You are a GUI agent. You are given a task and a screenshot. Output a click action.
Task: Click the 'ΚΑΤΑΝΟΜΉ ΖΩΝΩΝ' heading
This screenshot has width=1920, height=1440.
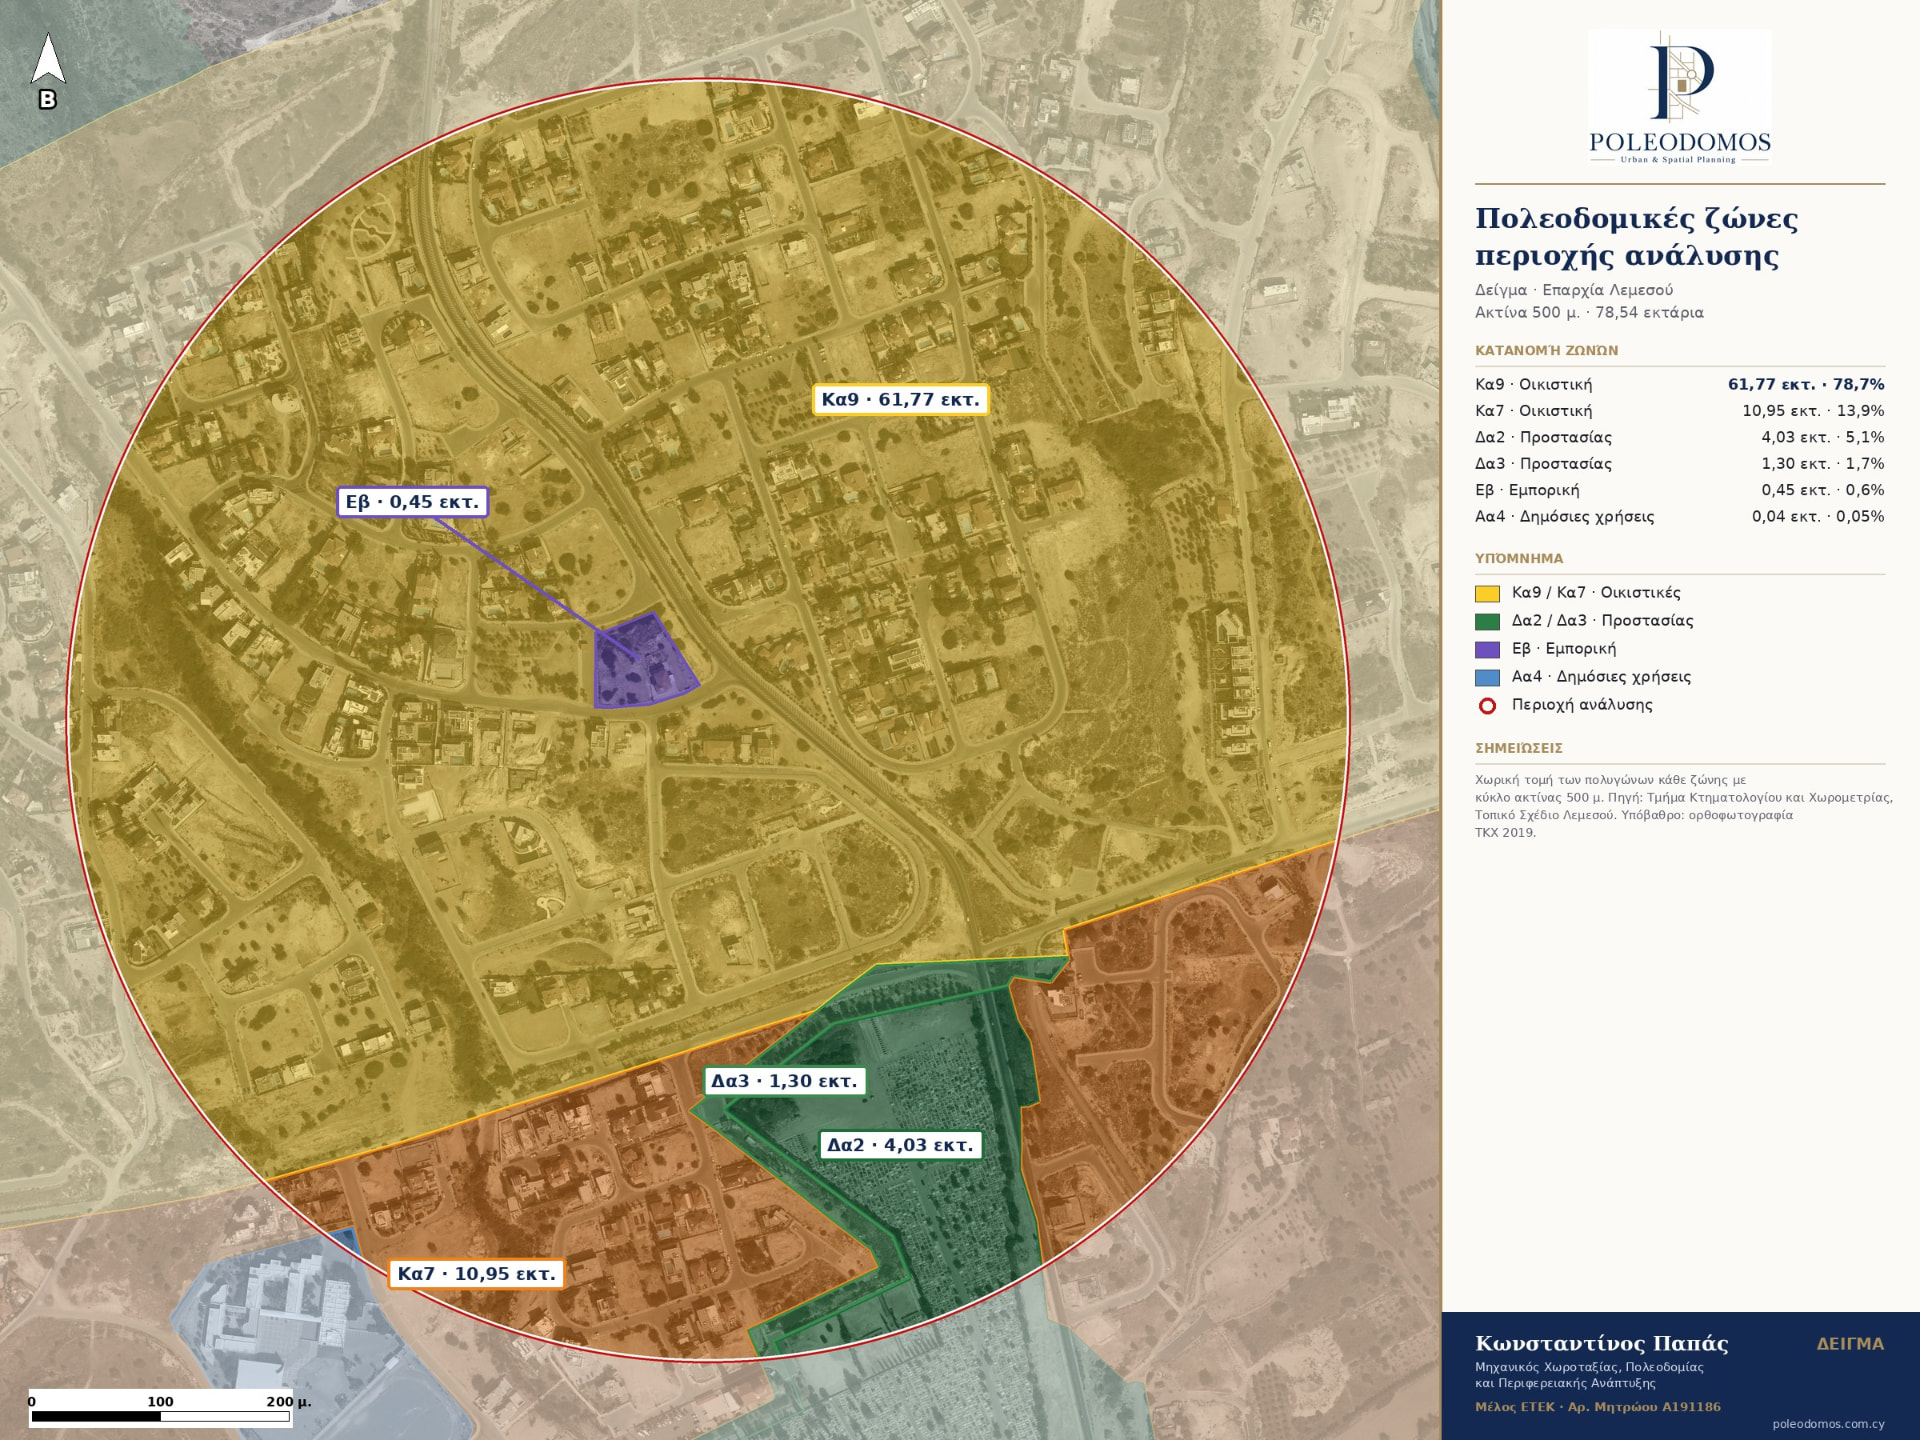[x=1546, y=351]
